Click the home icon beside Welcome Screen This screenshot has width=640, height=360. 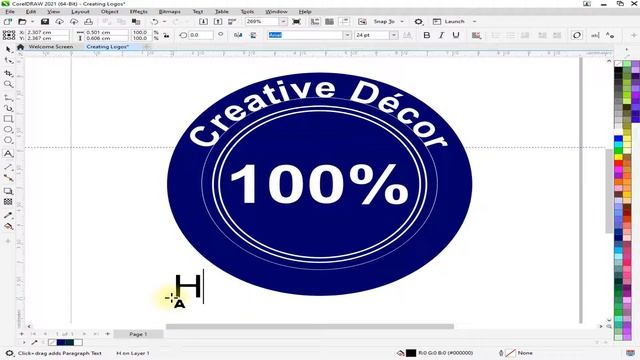coord(20,47)
